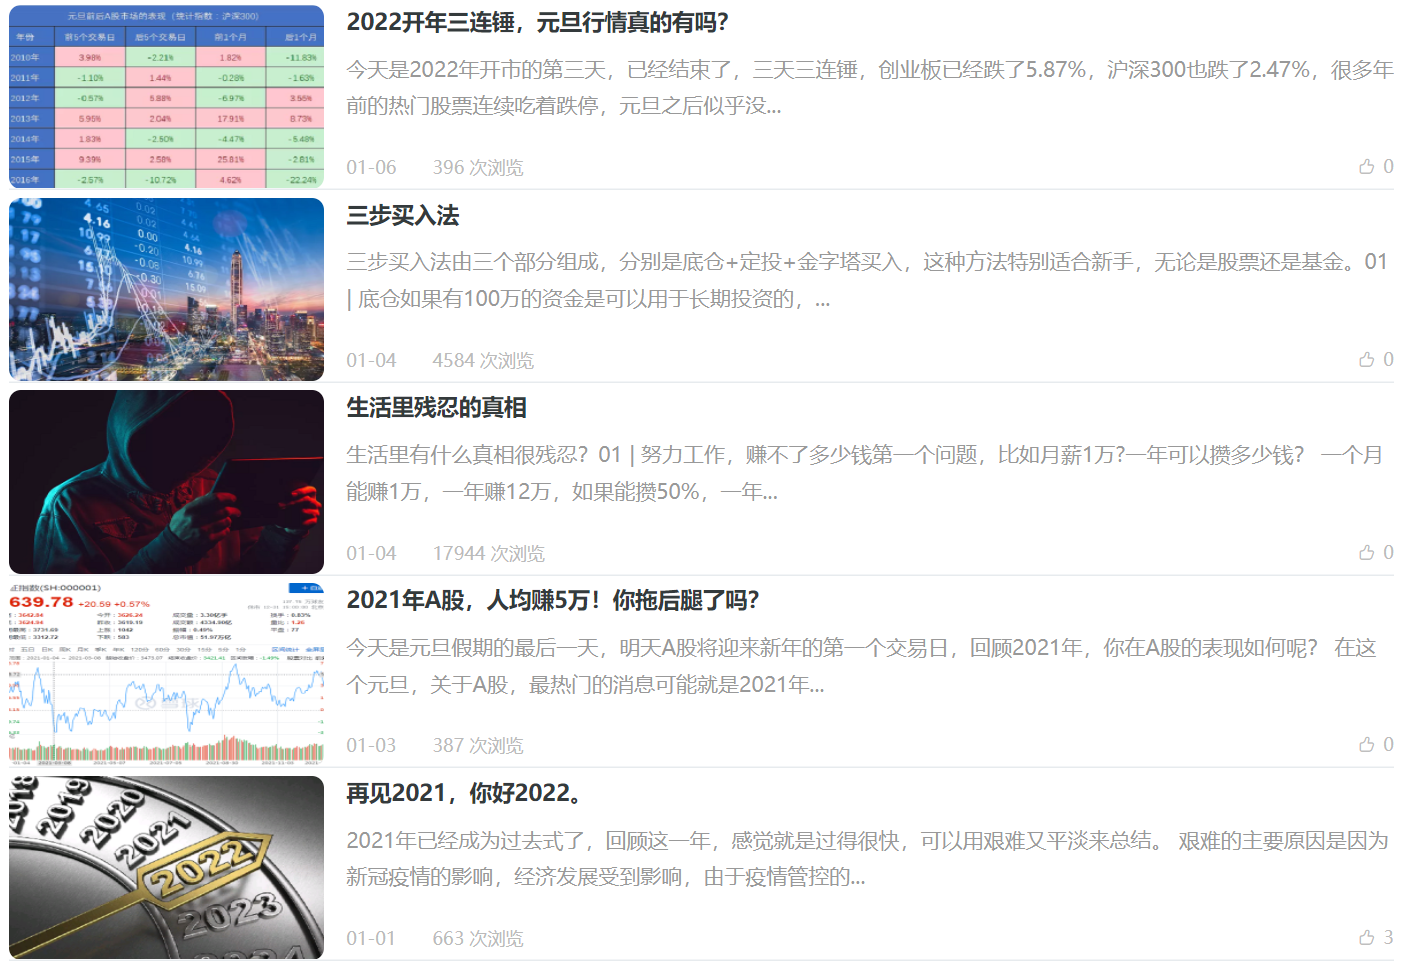Open the 生活里残忍的真相 article title

pos(436,408)
